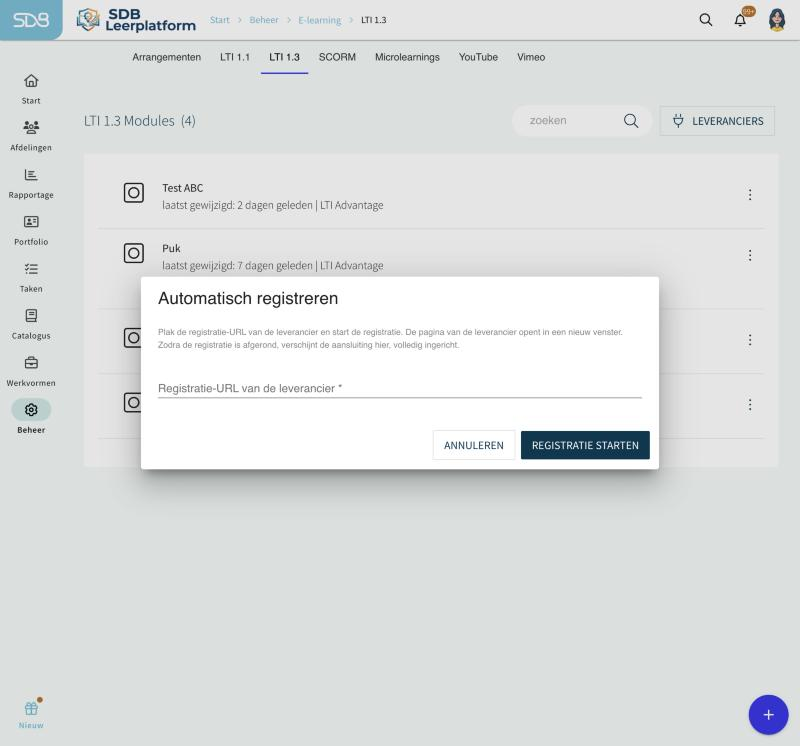Click the Puk module title
This screenshot has height=746, width=800.
coord(171,248)
